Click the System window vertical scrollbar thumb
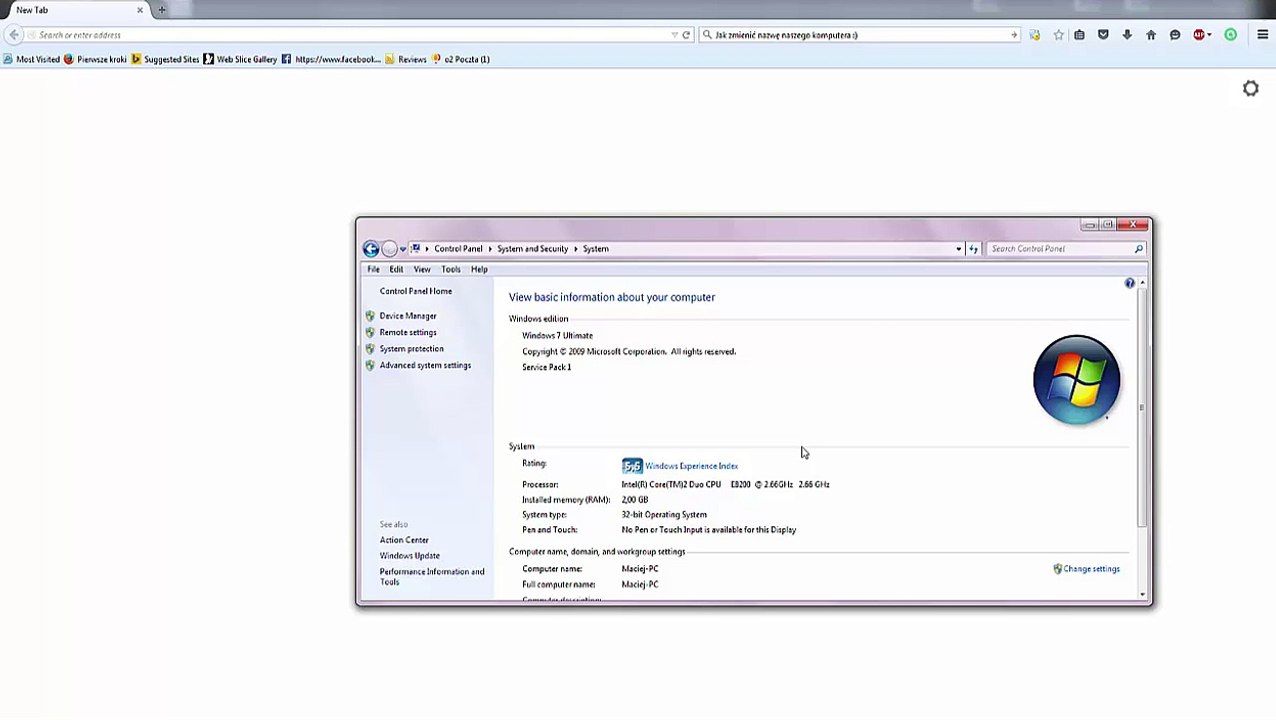 (x=1142, y=408)
